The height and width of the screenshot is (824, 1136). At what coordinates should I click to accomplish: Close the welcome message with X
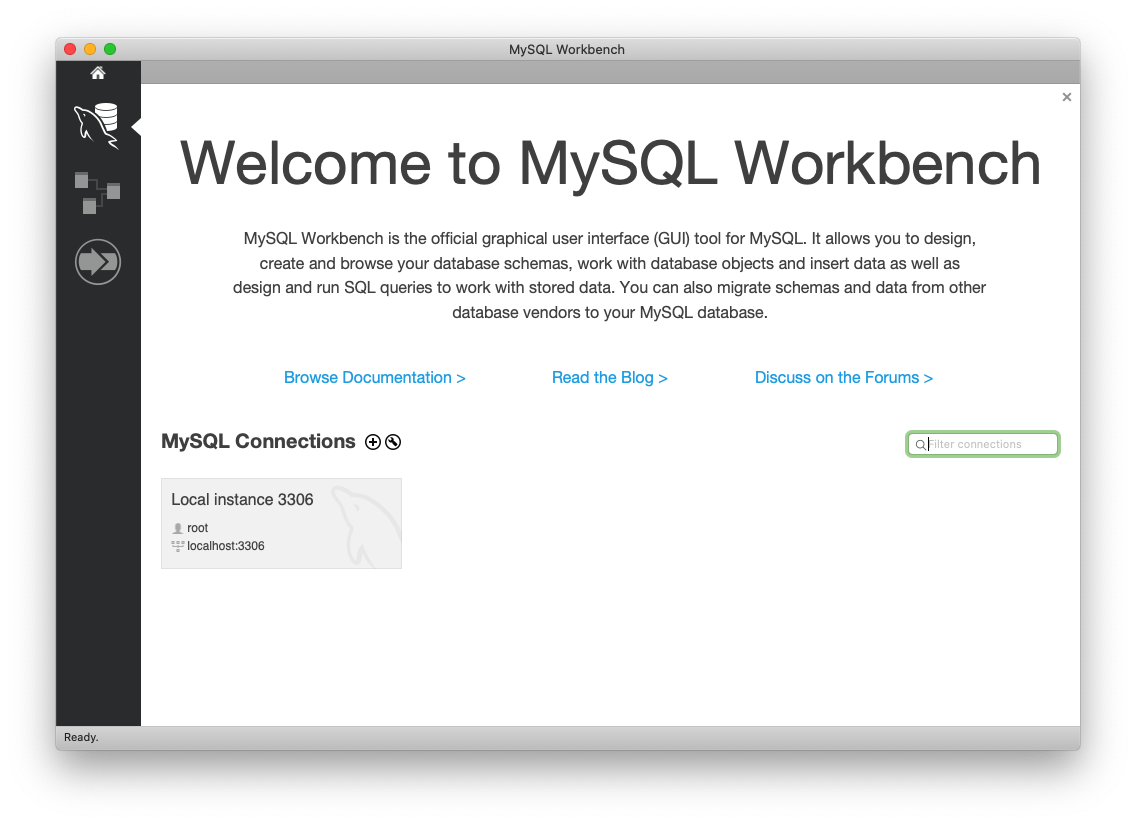click(1066, 97)
